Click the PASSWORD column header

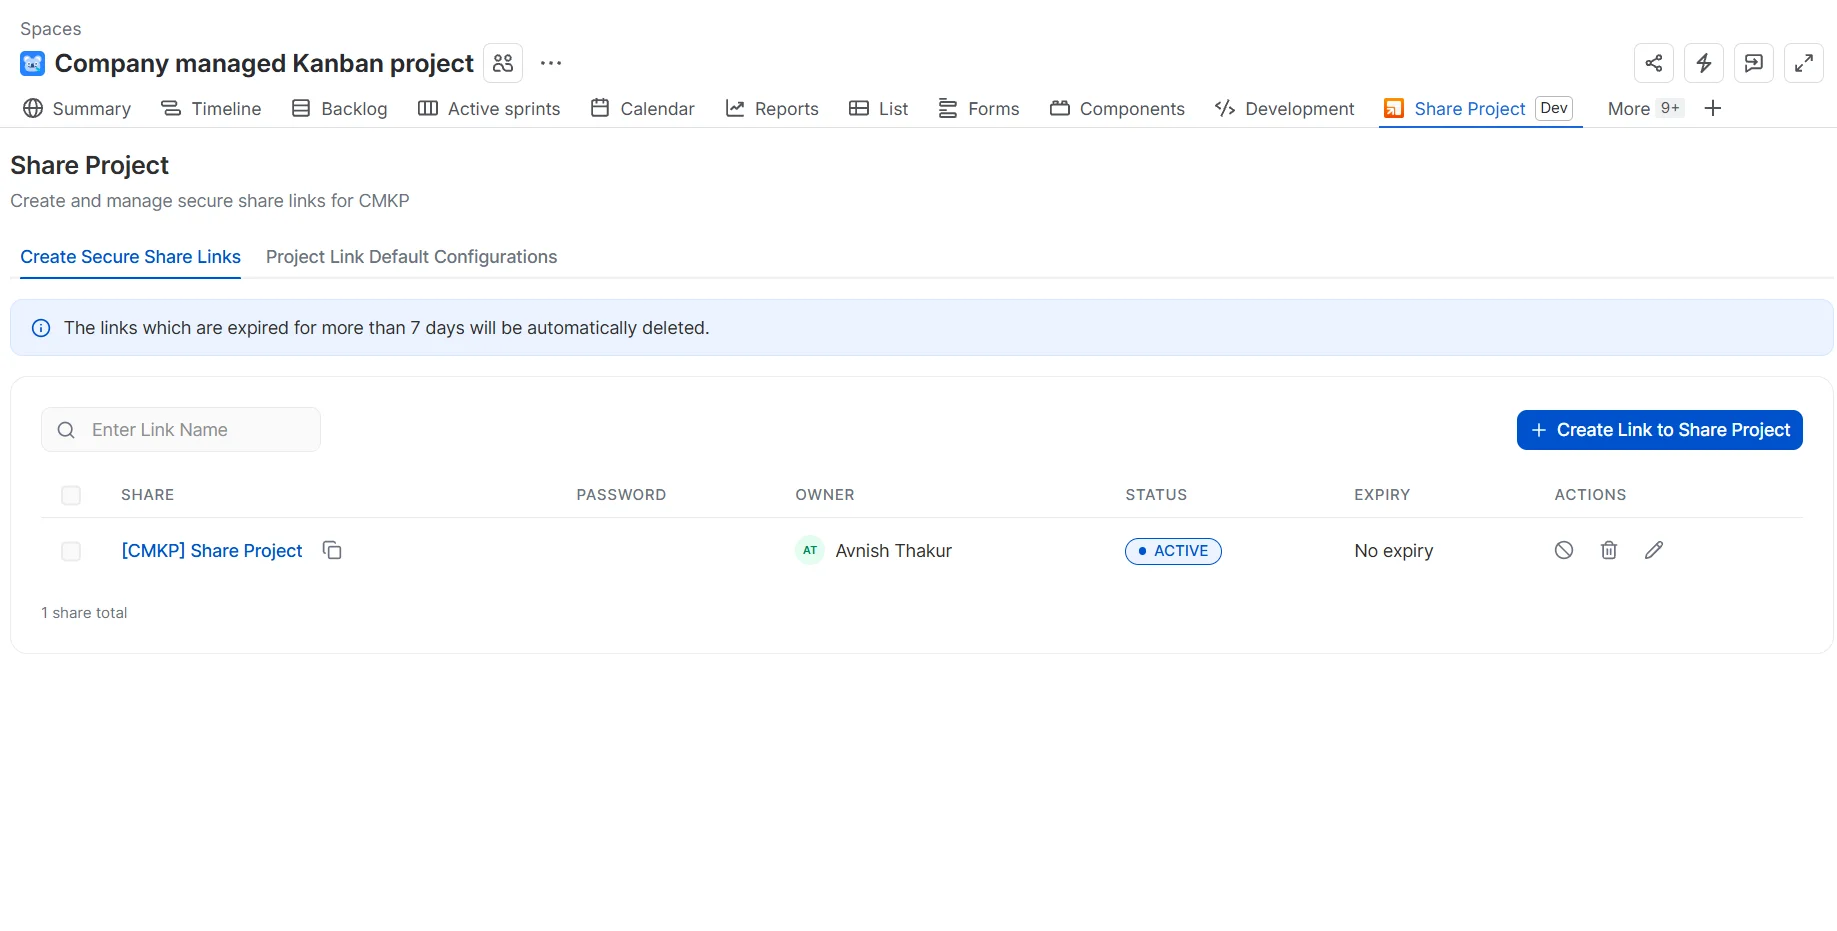[621, 495]
